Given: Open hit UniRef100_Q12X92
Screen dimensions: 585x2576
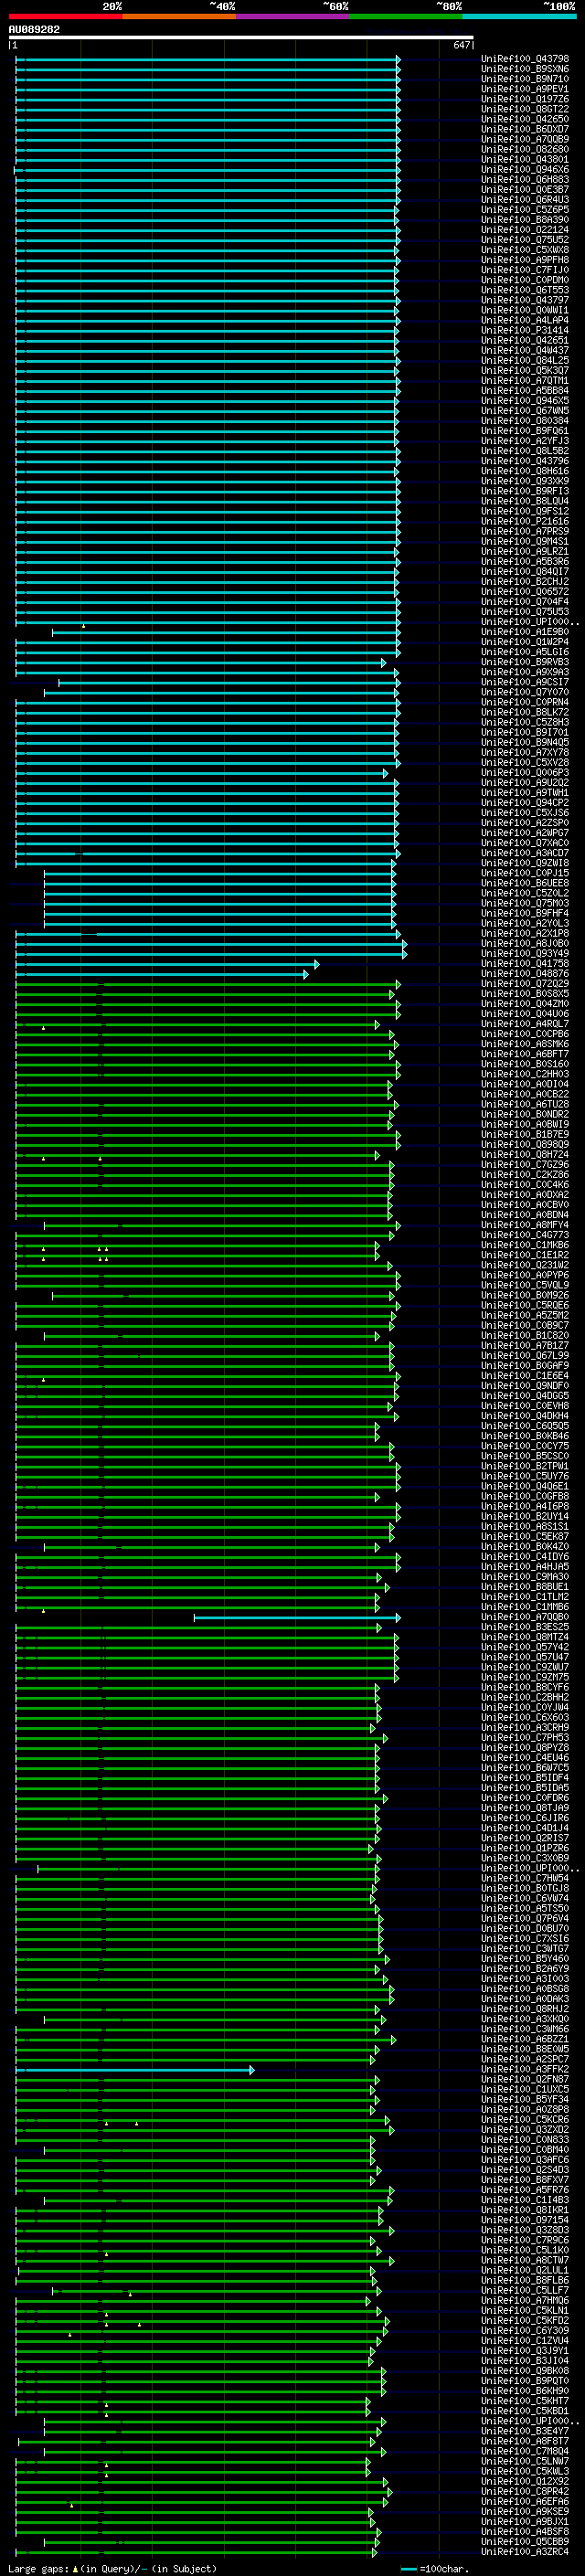Looking at the screenshot, I should point(525,2481).
